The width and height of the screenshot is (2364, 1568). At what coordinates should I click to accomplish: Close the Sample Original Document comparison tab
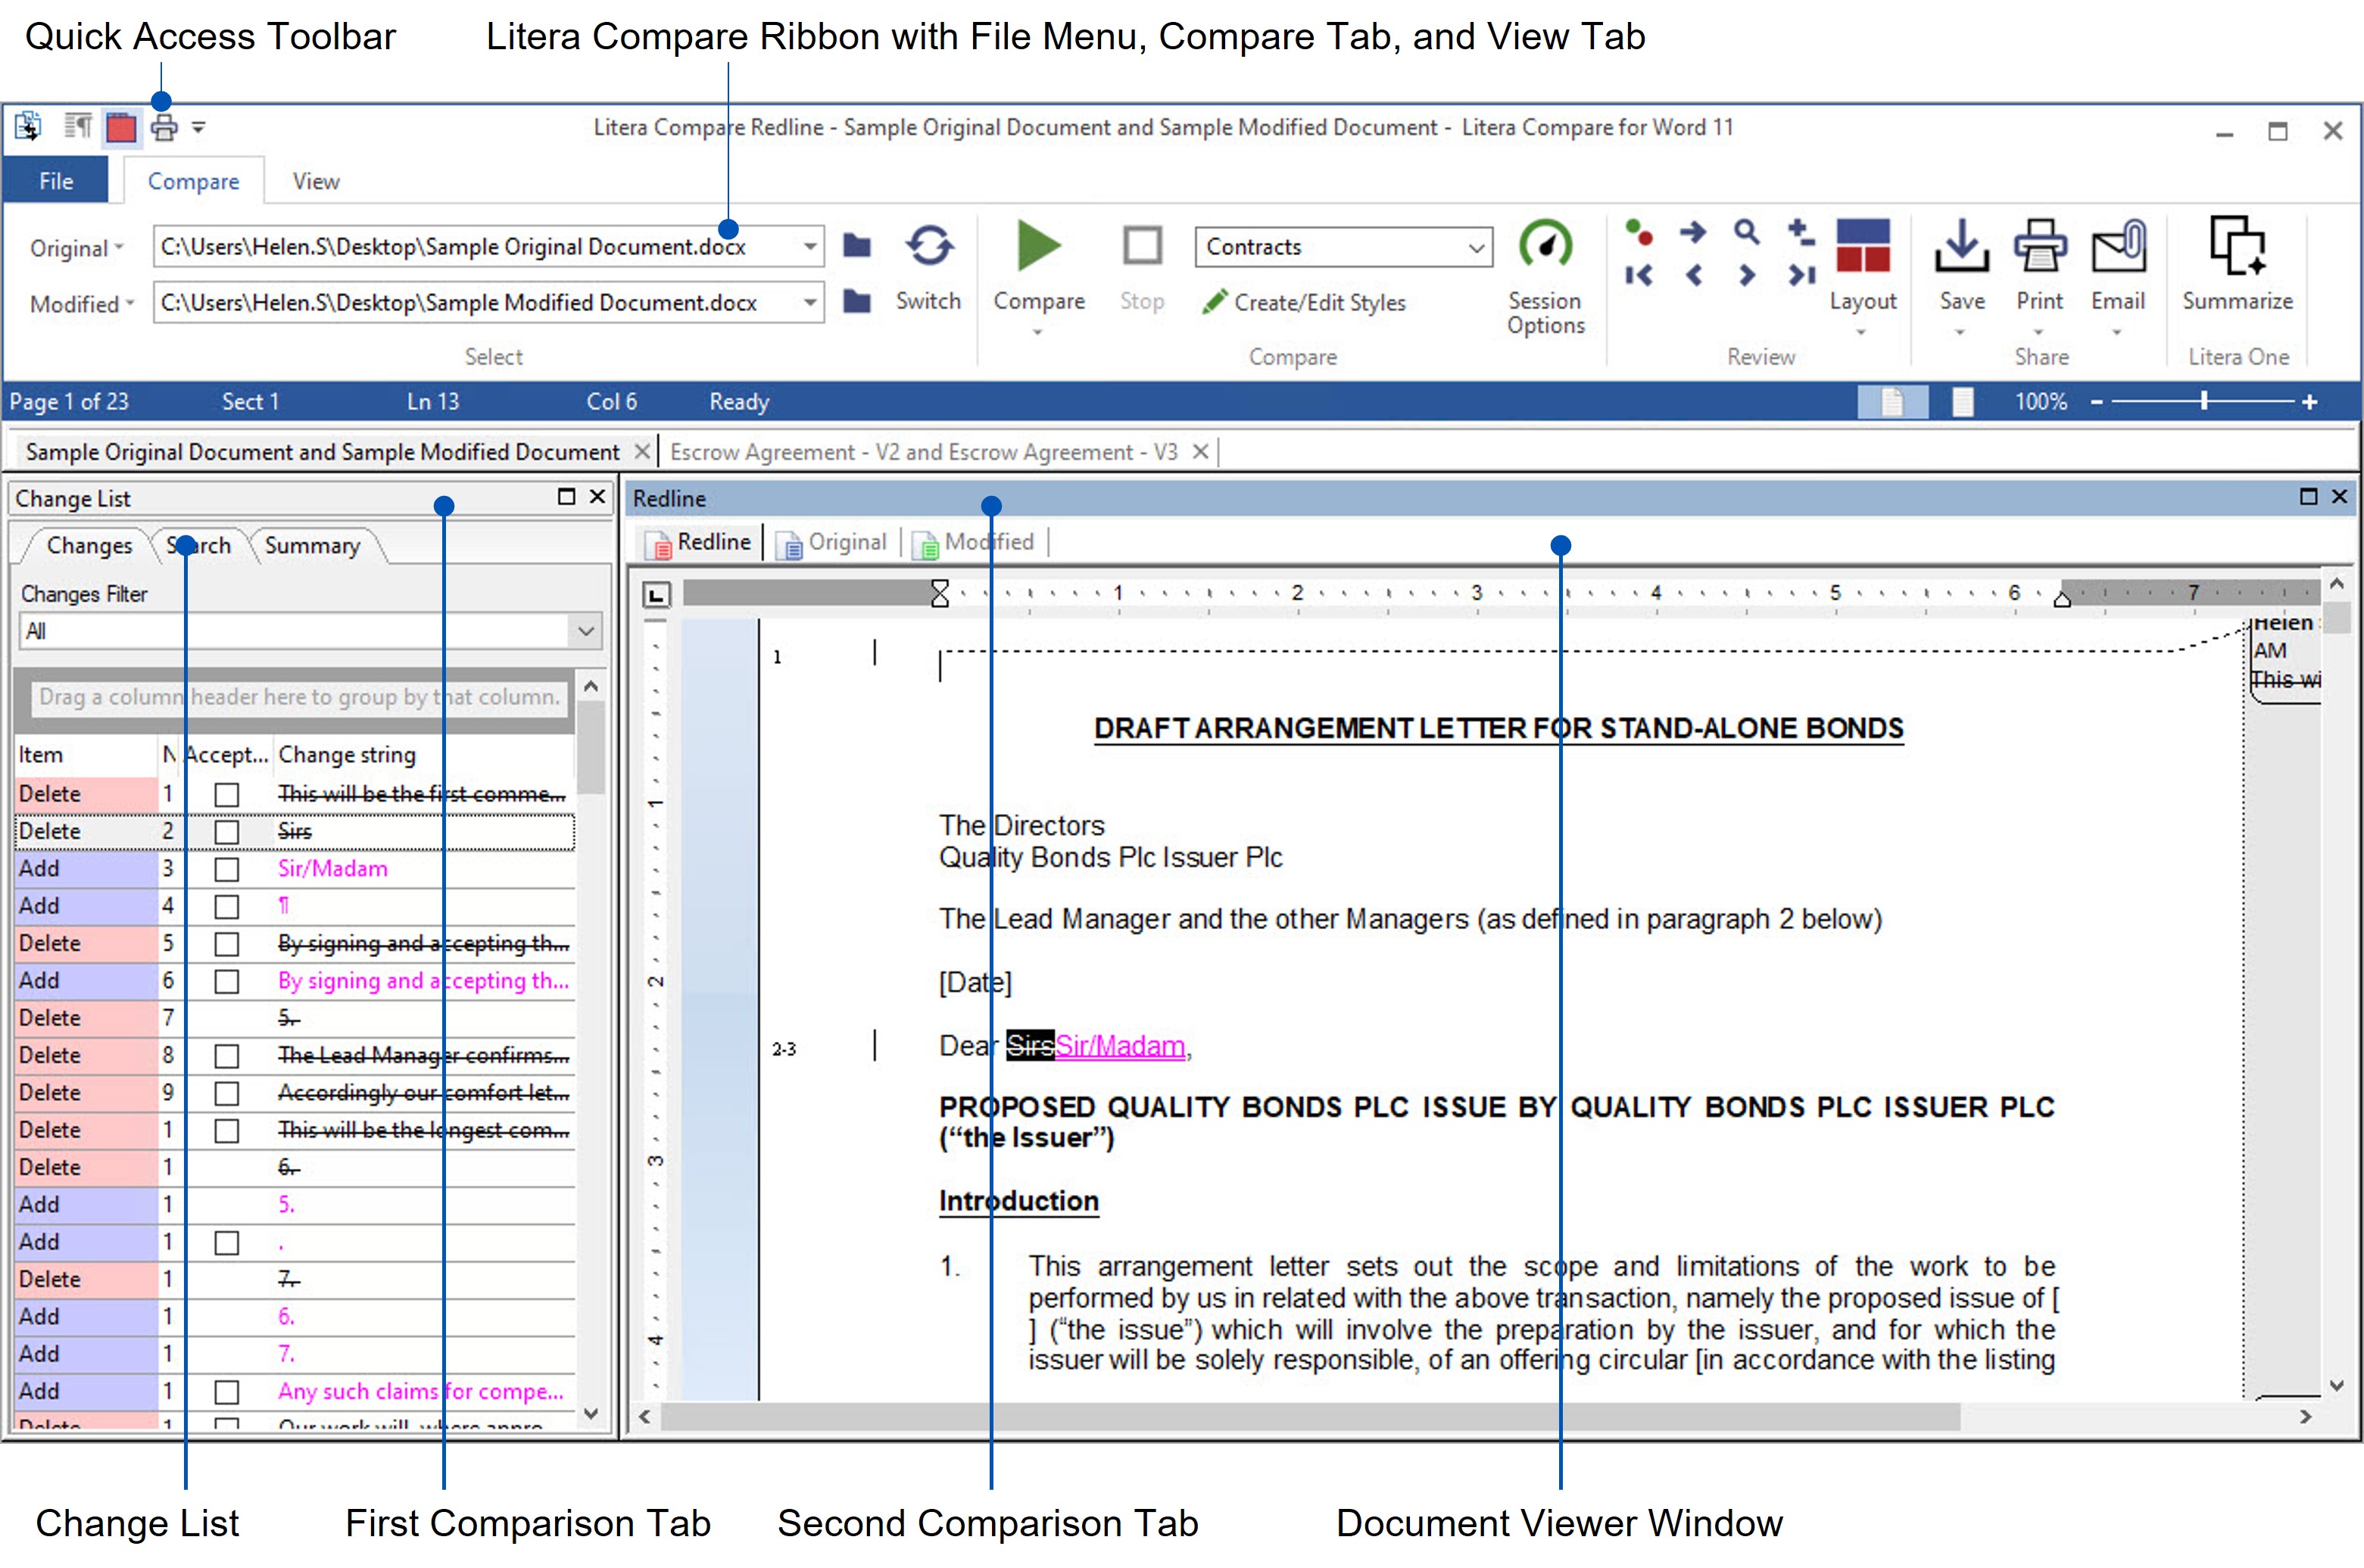(643, 452)
